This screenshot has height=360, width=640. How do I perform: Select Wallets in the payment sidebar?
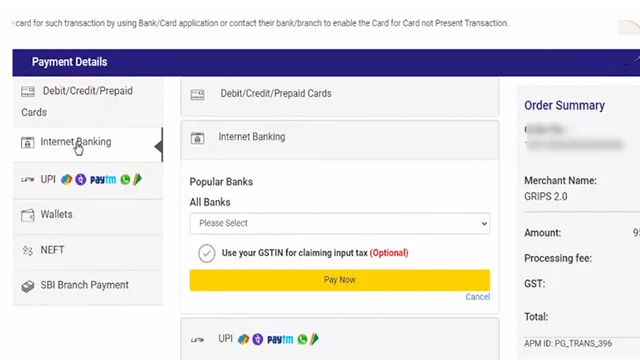(x=88, y=217)
